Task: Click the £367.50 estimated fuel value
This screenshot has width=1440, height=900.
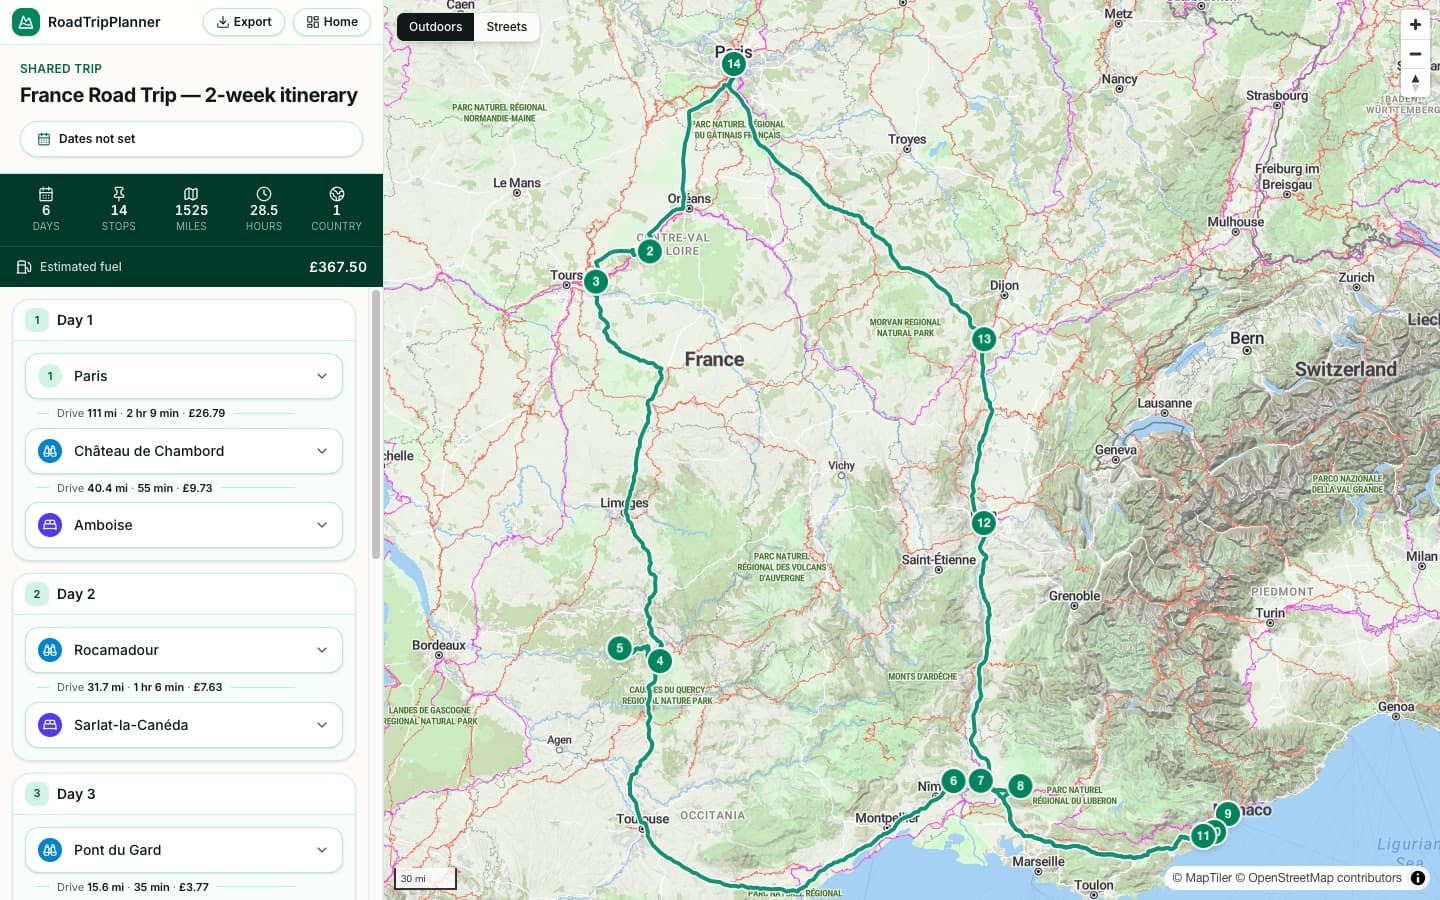Action: (x=338, y=267)
